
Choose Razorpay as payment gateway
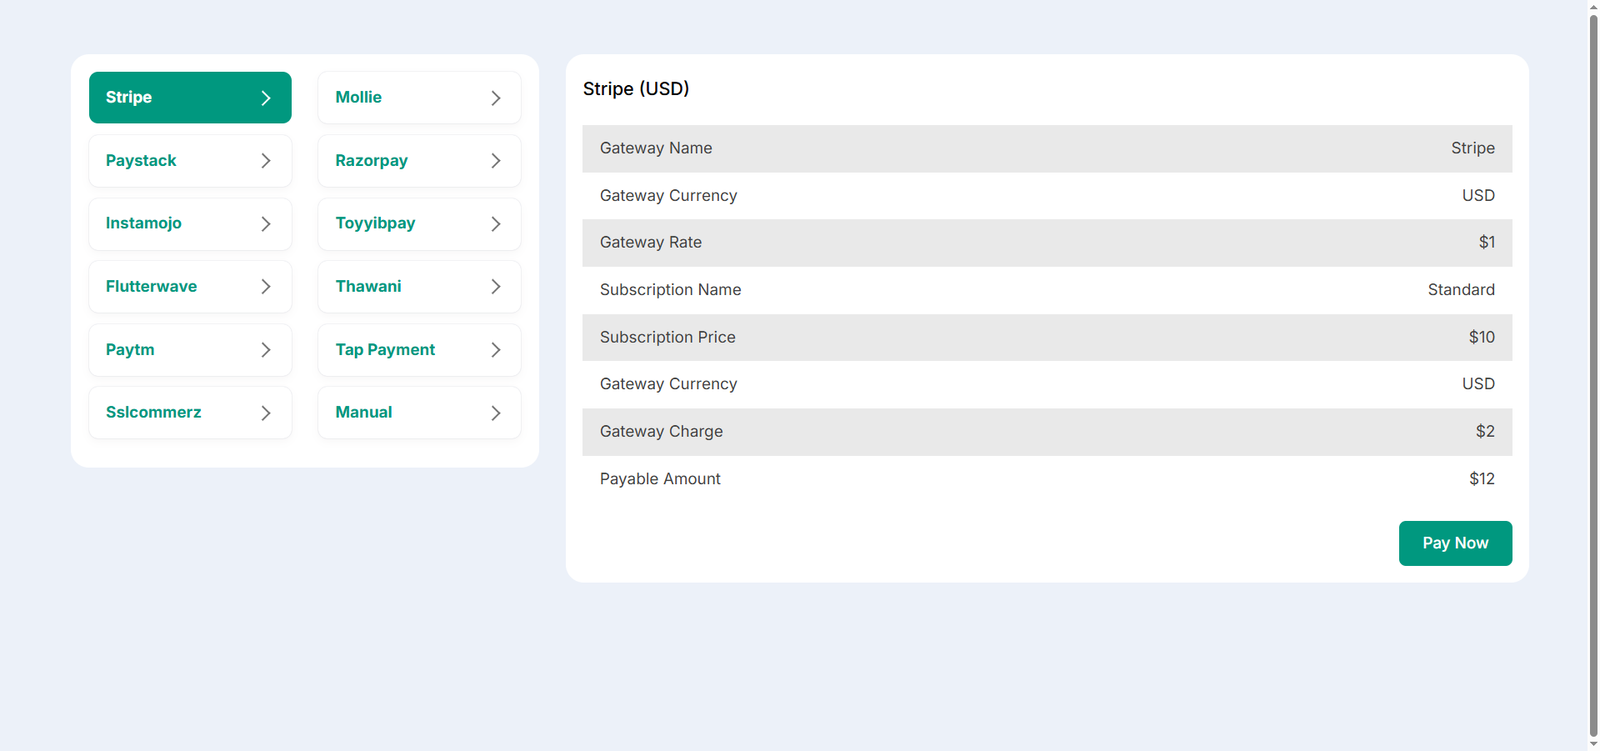pyautogui.click(x=371, y=160)
